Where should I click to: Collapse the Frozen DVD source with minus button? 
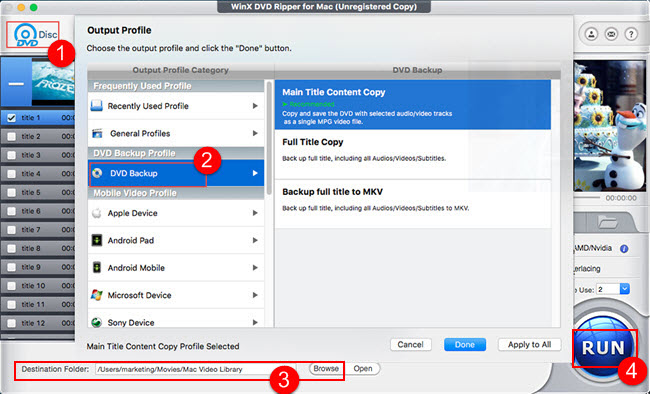[x=16, y=83]
